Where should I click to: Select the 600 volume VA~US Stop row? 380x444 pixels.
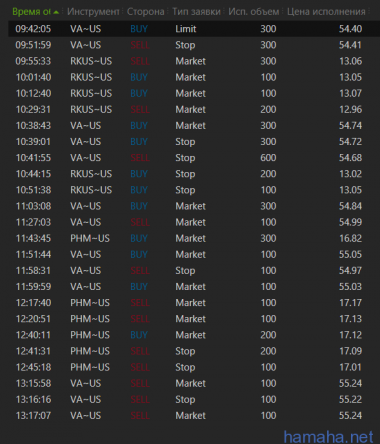[x=189, y=158]
